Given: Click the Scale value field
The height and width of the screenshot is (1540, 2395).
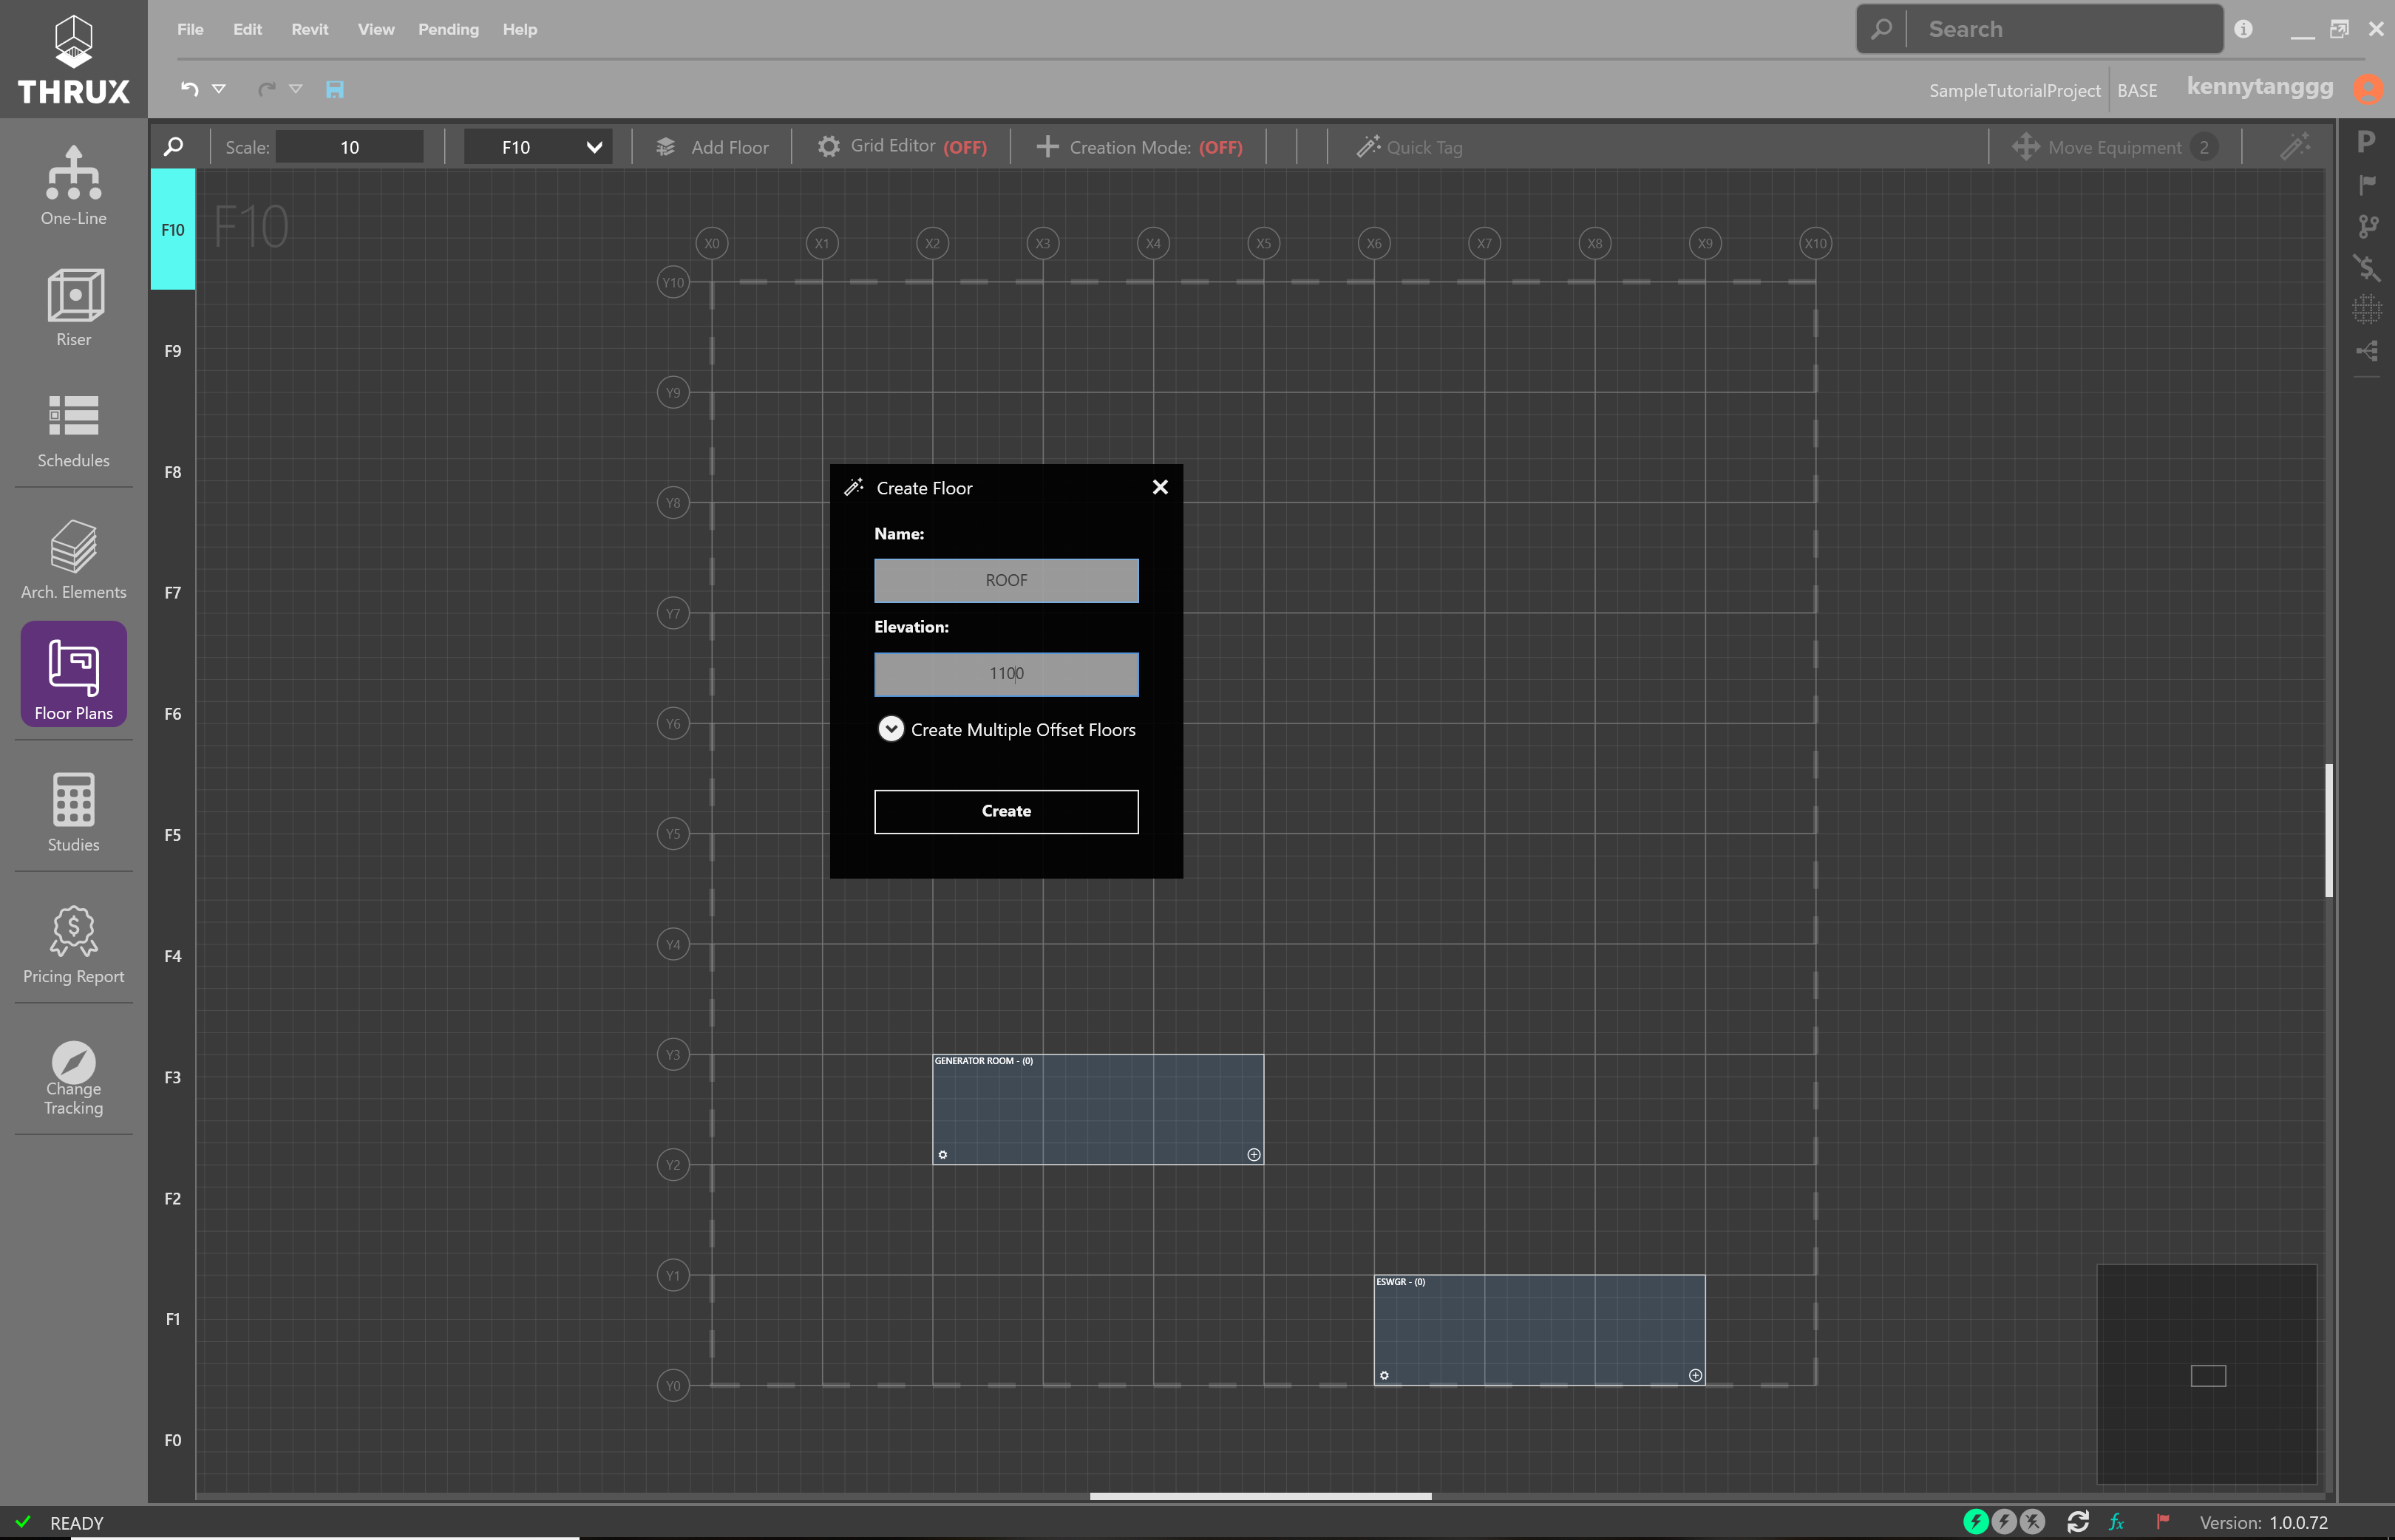Looking at the screenshot, I should pos(349,147).
